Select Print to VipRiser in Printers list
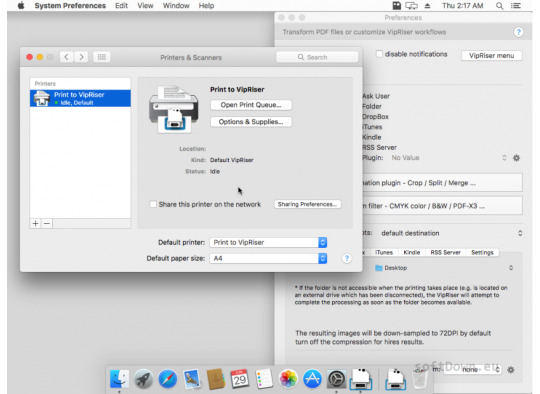The width and height of the screenshot is (540, 394). coord(80,98)
